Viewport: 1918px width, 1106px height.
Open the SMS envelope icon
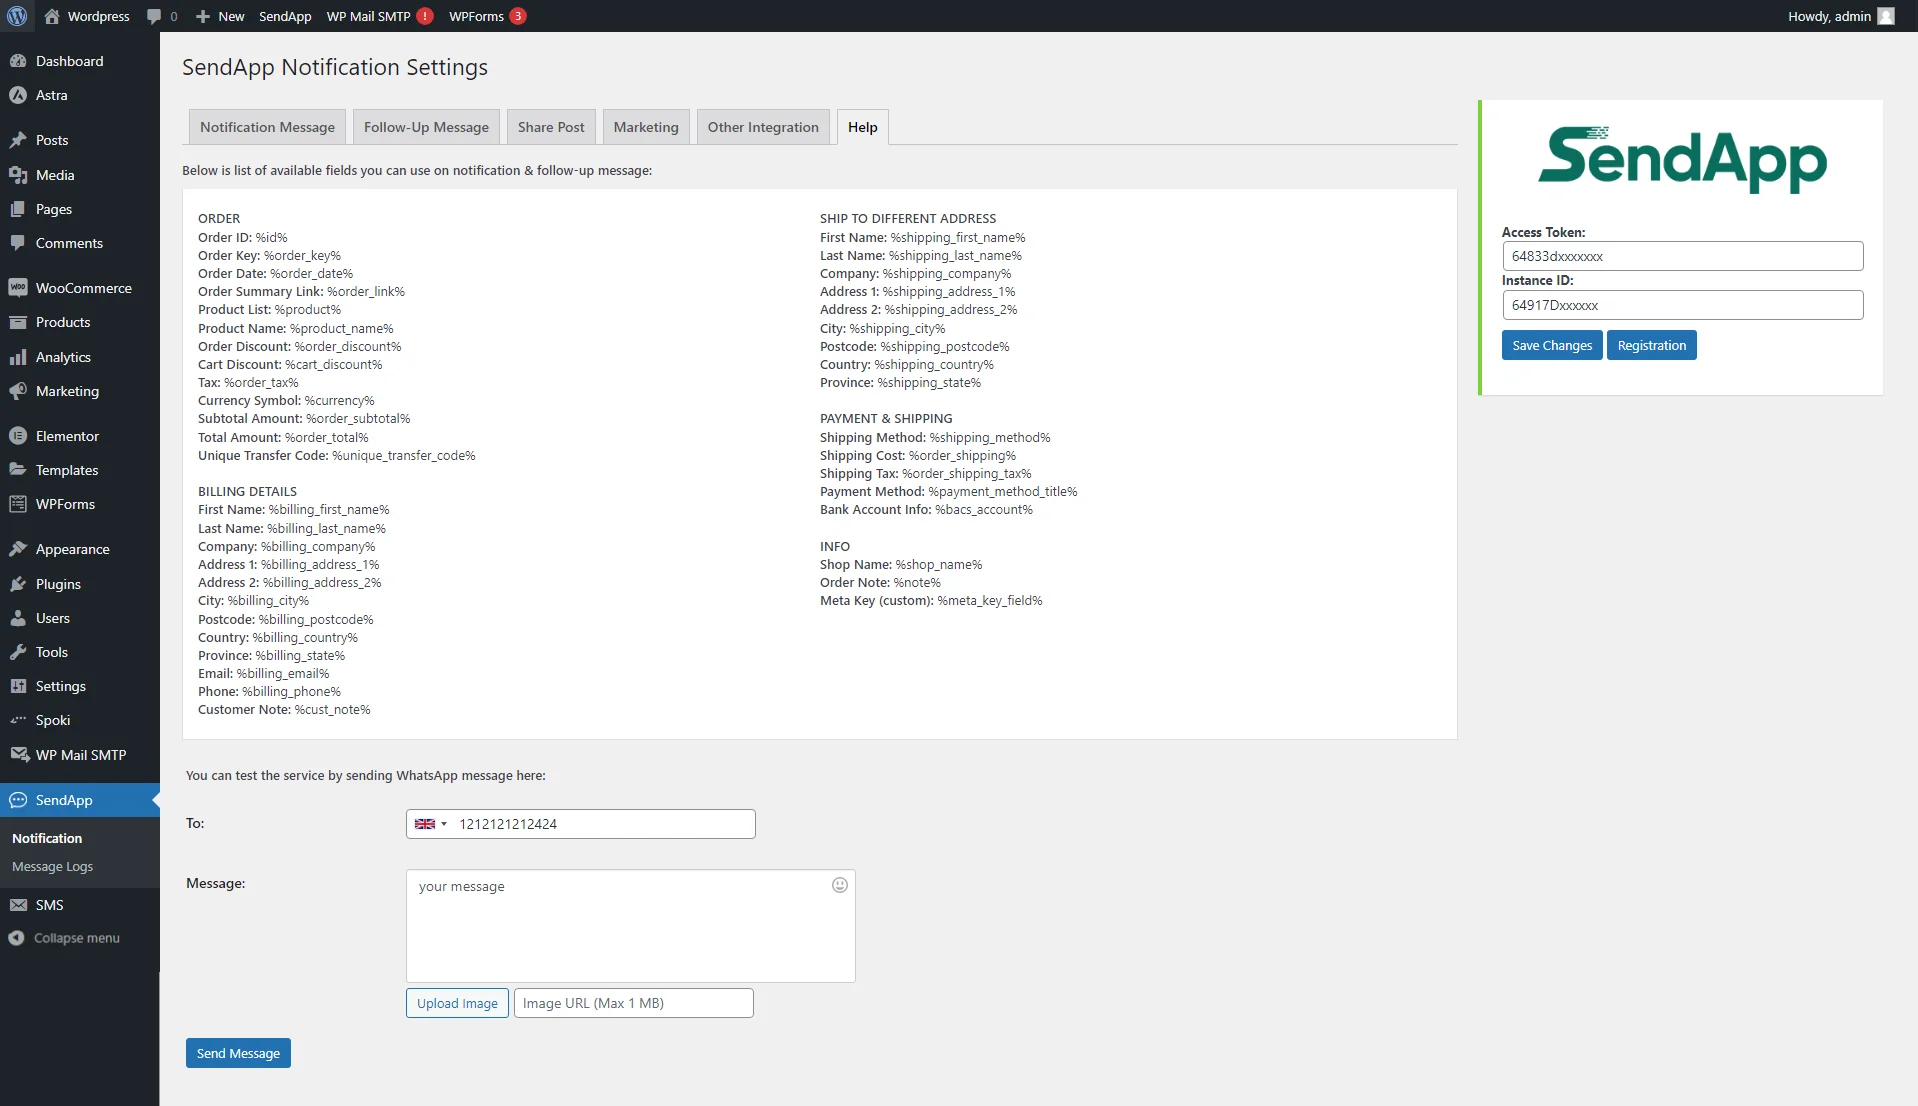[18, 905]
